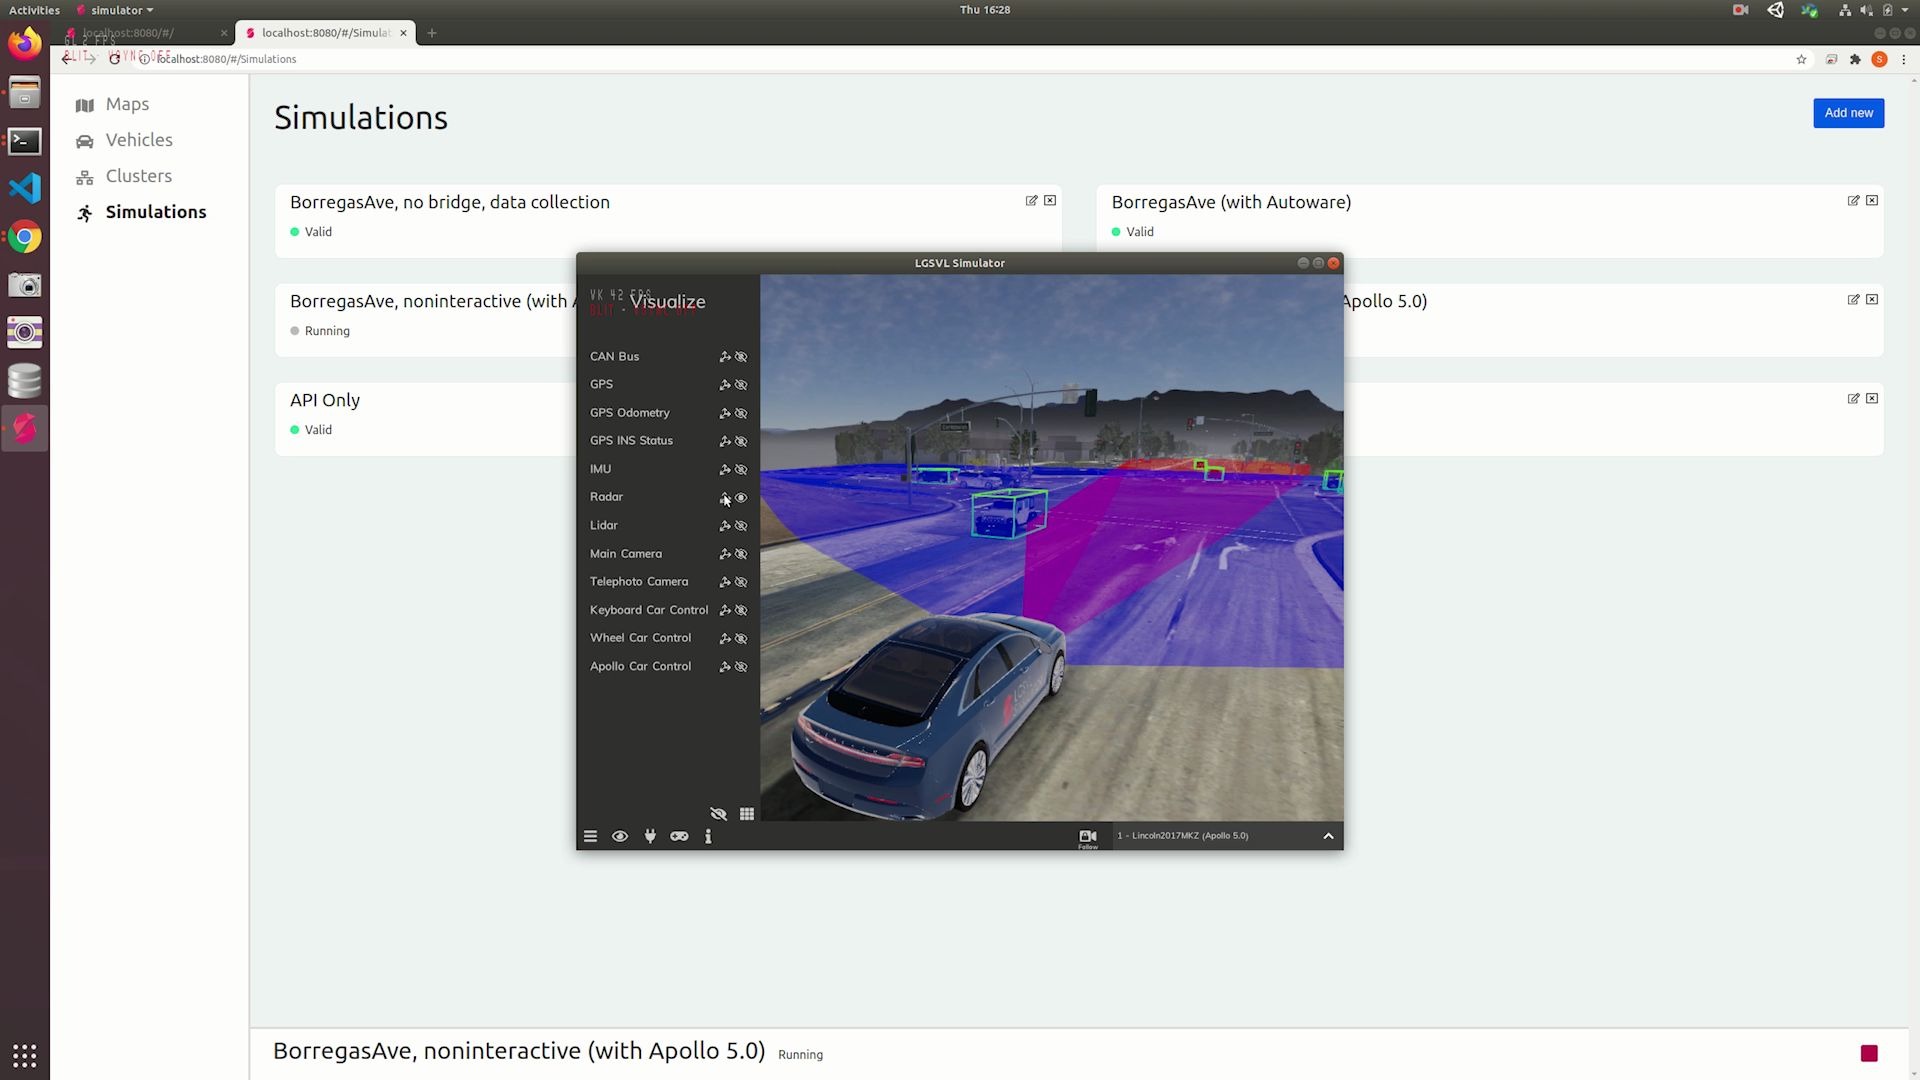The image size is (1920, 1080).
Task: Click the hide-all visualizations eye-slash icon
Action: (x=718, y=814)
